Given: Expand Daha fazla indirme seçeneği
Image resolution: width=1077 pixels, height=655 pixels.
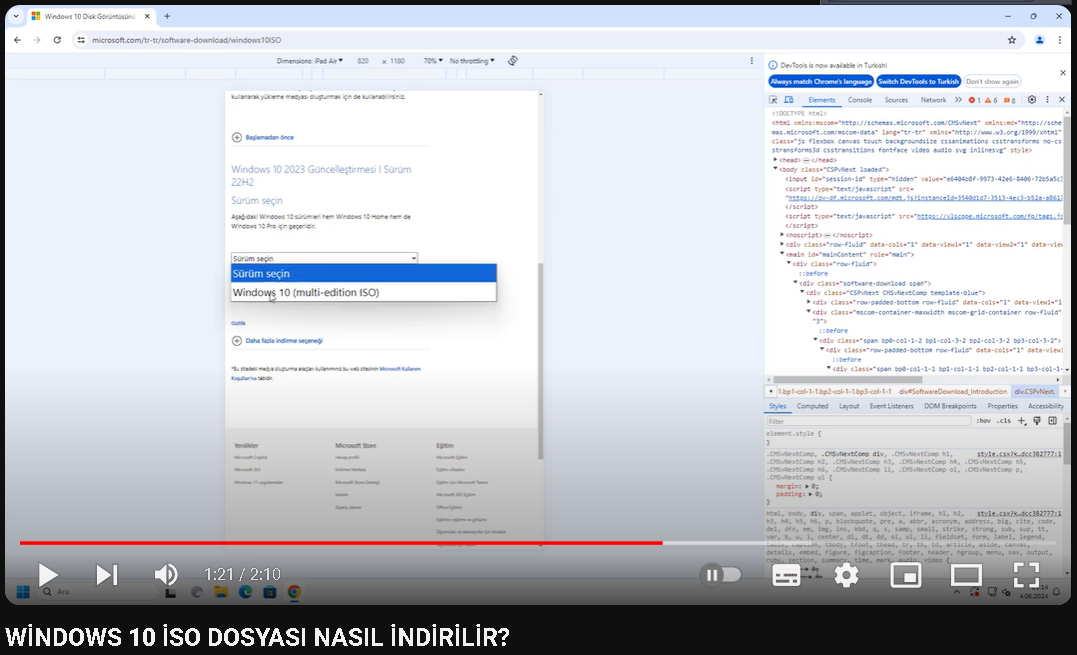Looking at the screenshot, I should click(x=277, y=341).
